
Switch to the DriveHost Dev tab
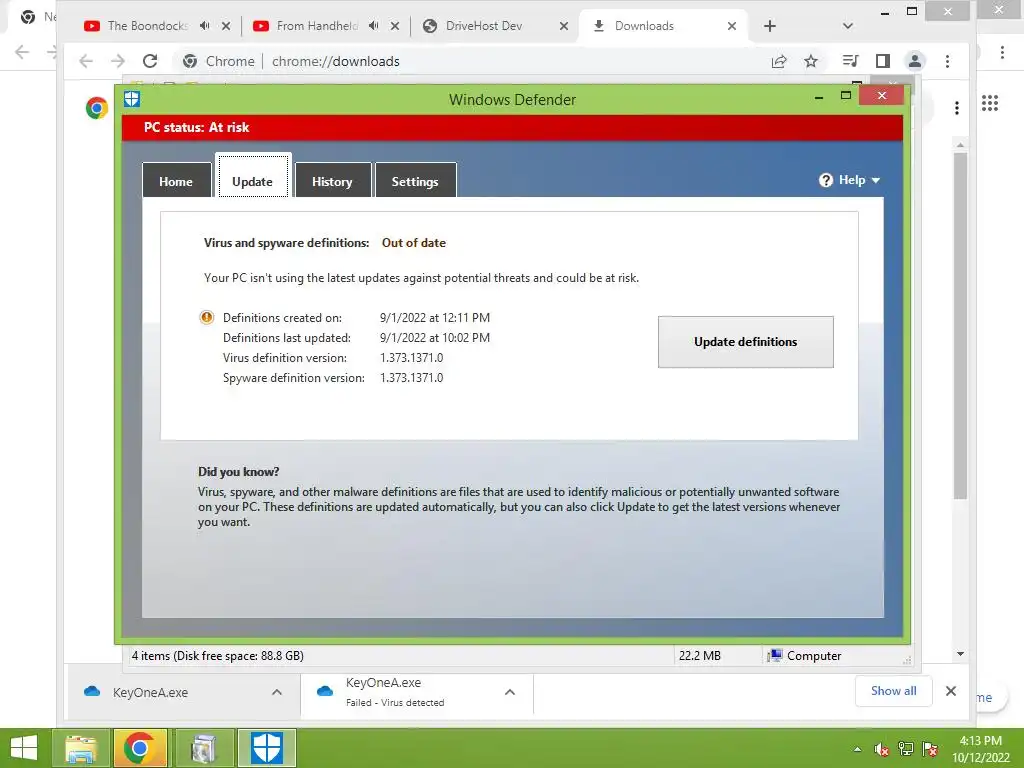[x=484, y=26]
